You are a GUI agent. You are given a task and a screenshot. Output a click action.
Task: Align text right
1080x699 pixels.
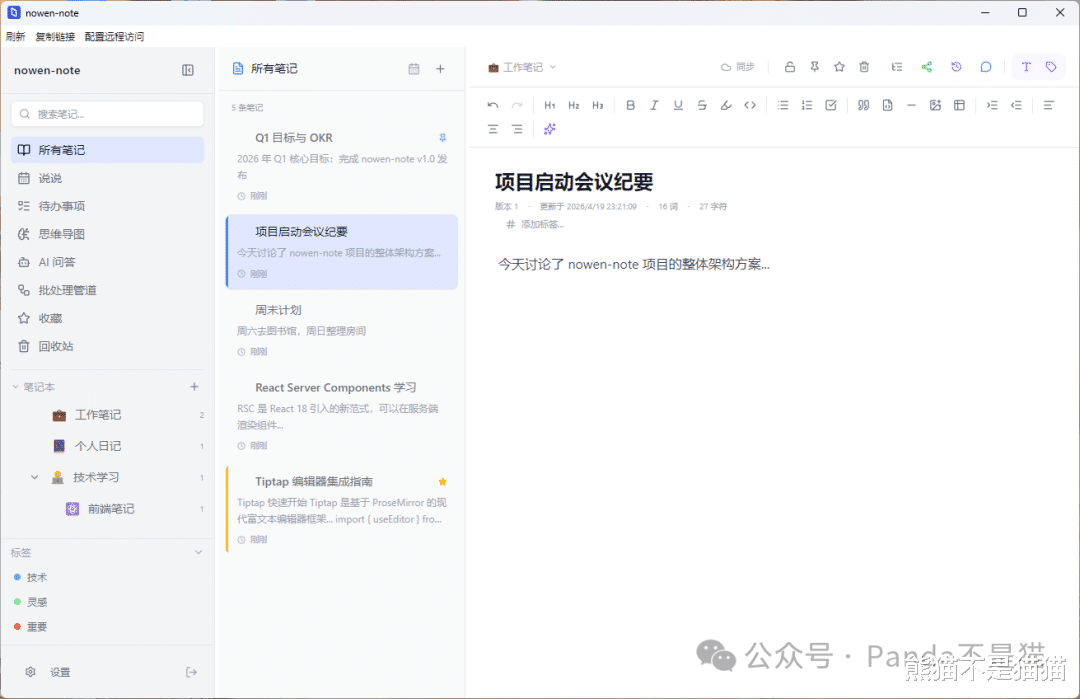click(x=517, y=129)
